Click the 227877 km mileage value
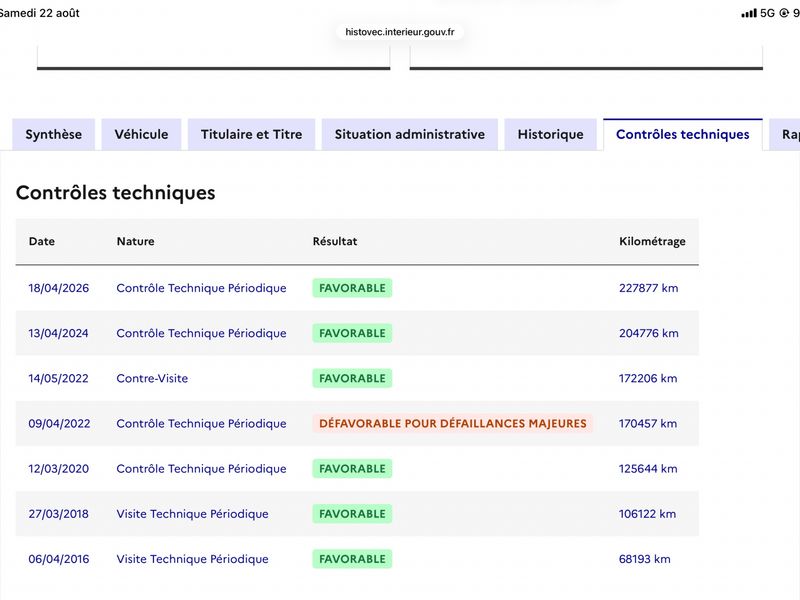This screenshot has height=600, width=800. pyautogui.click(x=648, y=288)
